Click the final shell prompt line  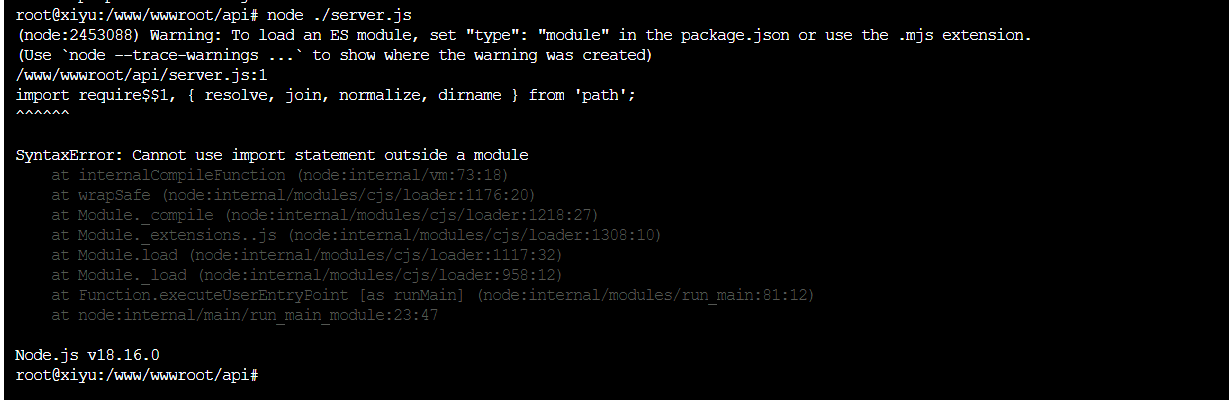(x=138, y=375)
